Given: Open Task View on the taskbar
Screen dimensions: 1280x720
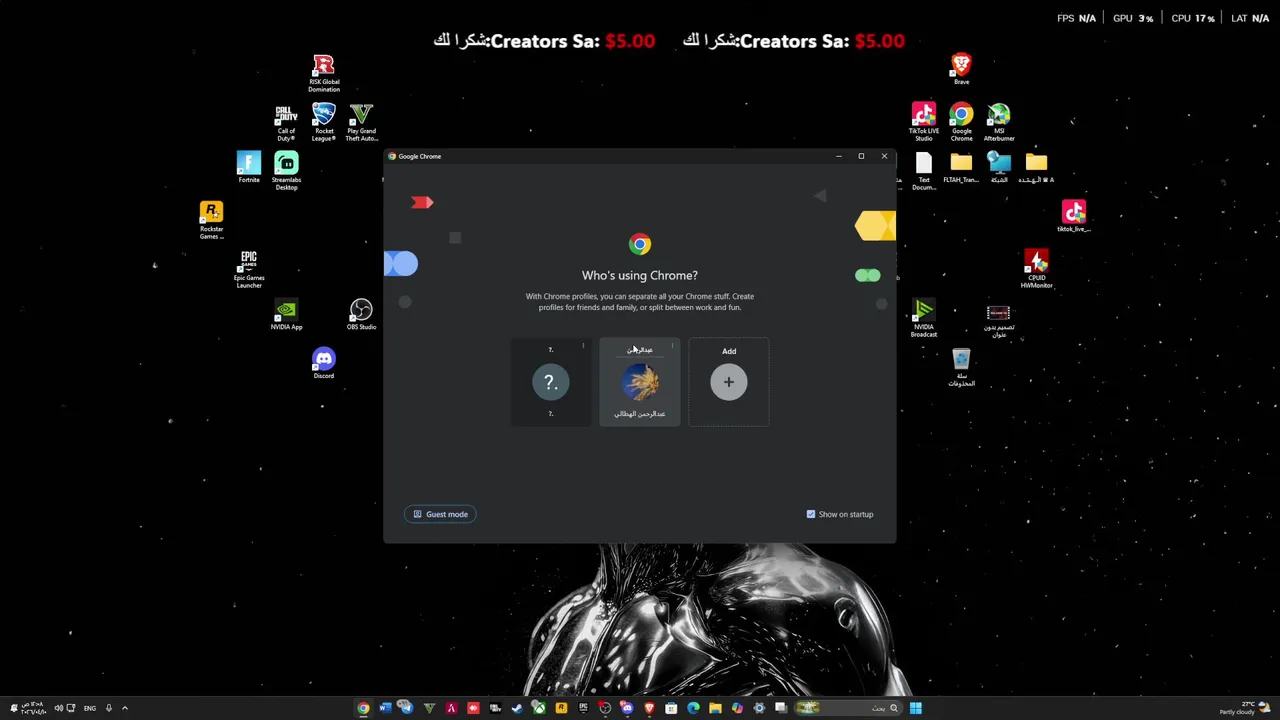Looking at the screenshot, I should [x=781, y=708].
